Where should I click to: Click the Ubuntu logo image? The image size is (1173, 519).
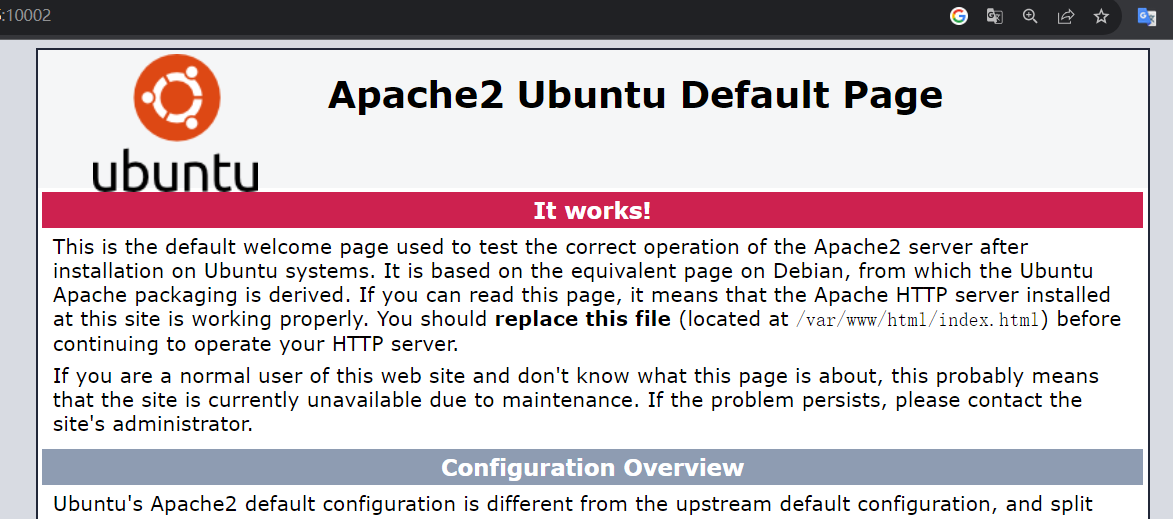(x=176, y=123)
